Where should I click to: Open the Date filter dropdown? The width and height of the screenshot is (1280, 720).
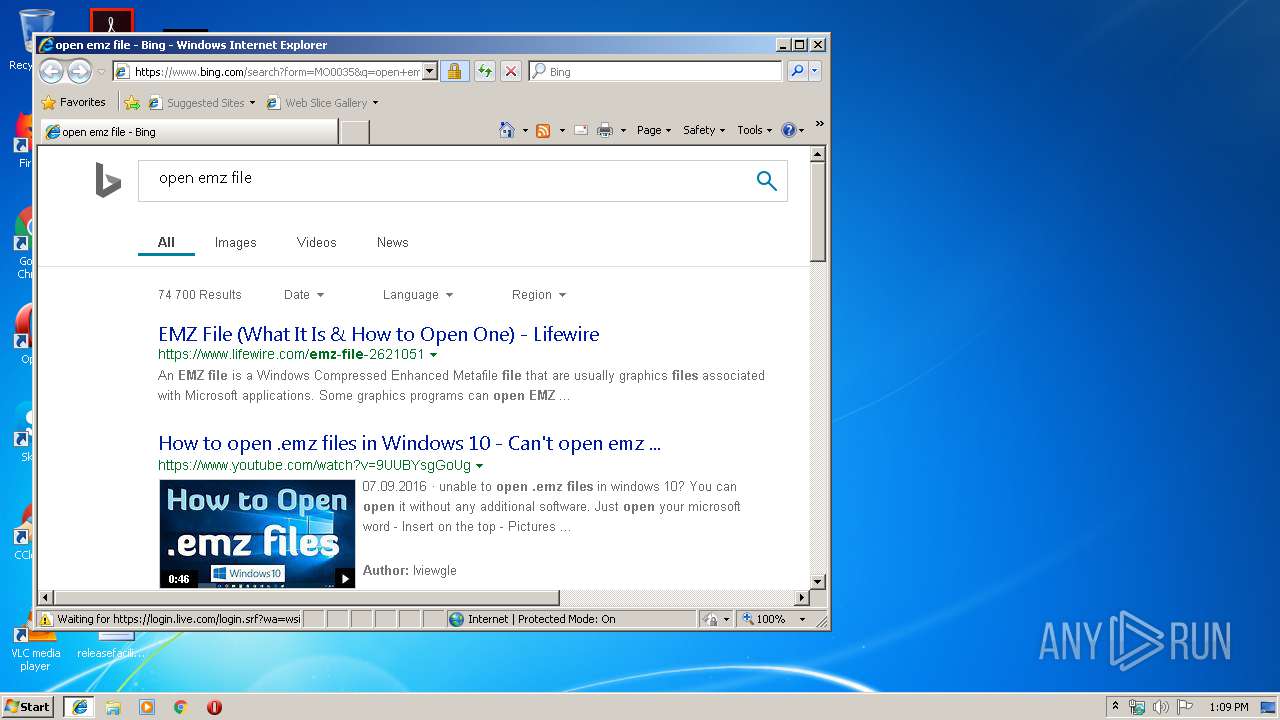(x=304, y=295)
